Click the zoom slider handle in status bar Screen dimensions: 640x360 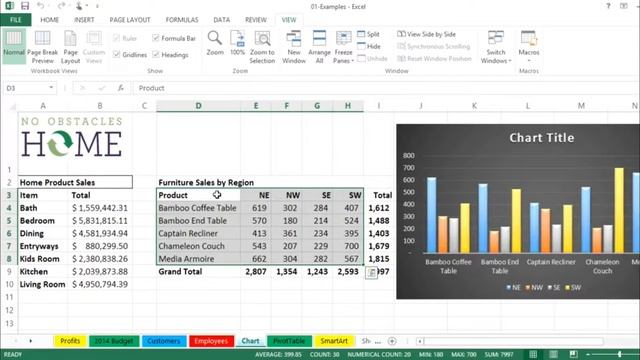[x=620, y=354]
